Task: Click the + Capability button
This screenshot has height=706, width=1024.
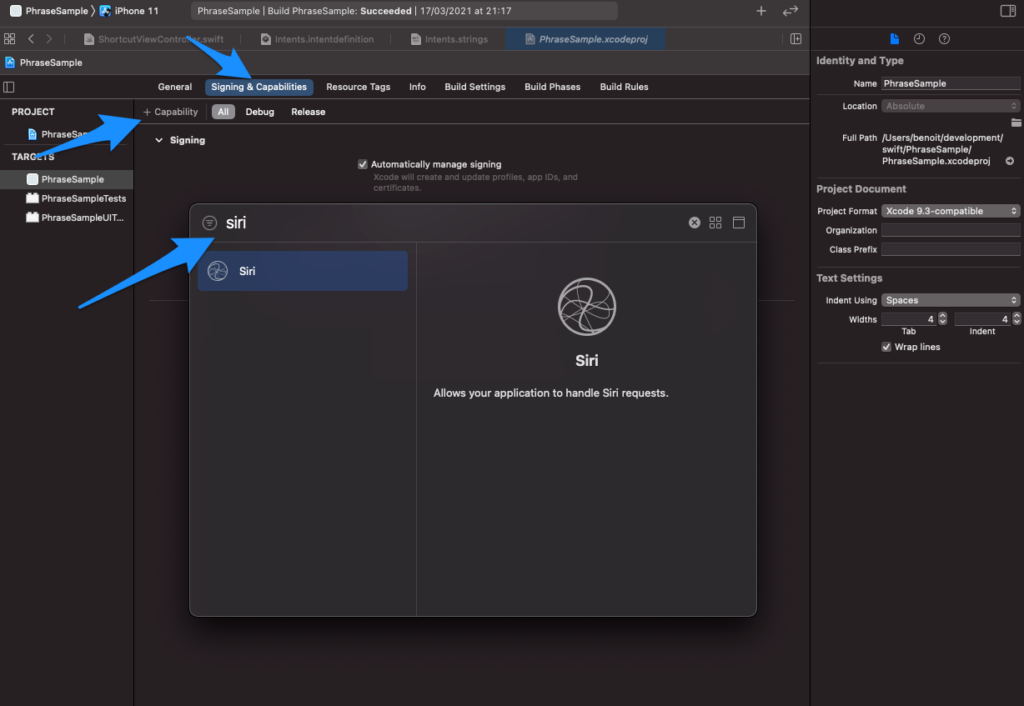Action: point(170,112)
